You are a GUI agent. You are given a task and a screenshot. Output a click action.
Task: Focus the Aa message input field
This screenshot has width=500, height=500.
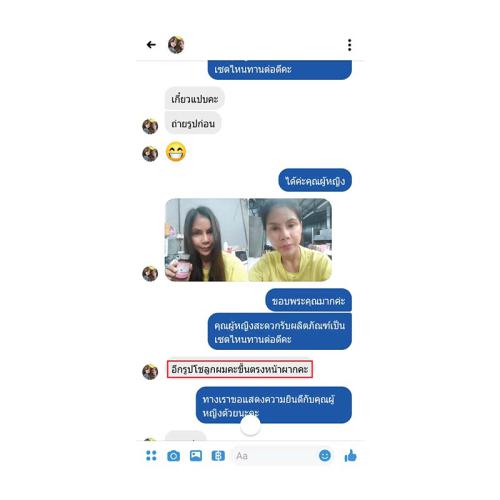(274, 456)
